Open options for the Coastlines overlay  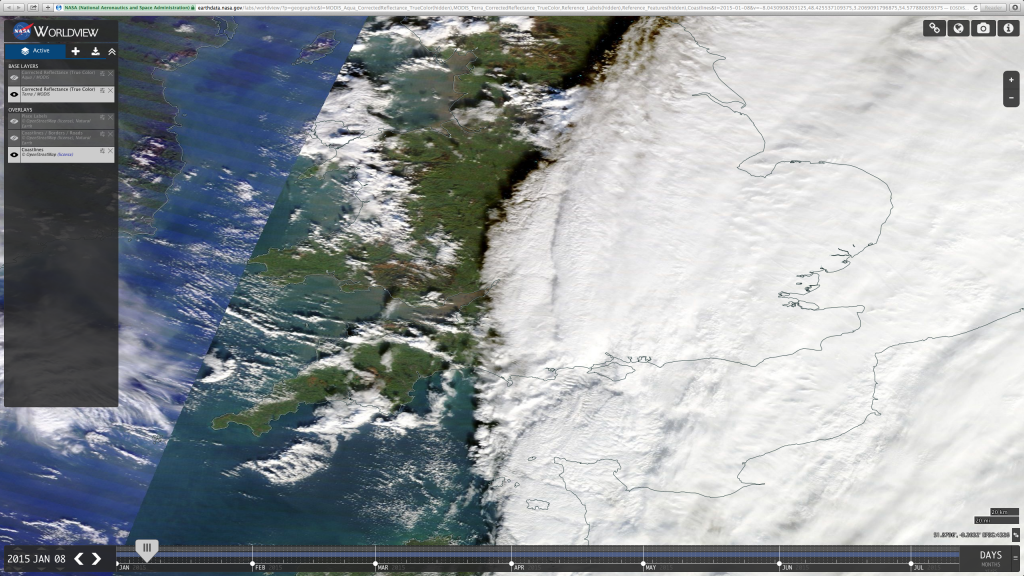tap(103, 151)
